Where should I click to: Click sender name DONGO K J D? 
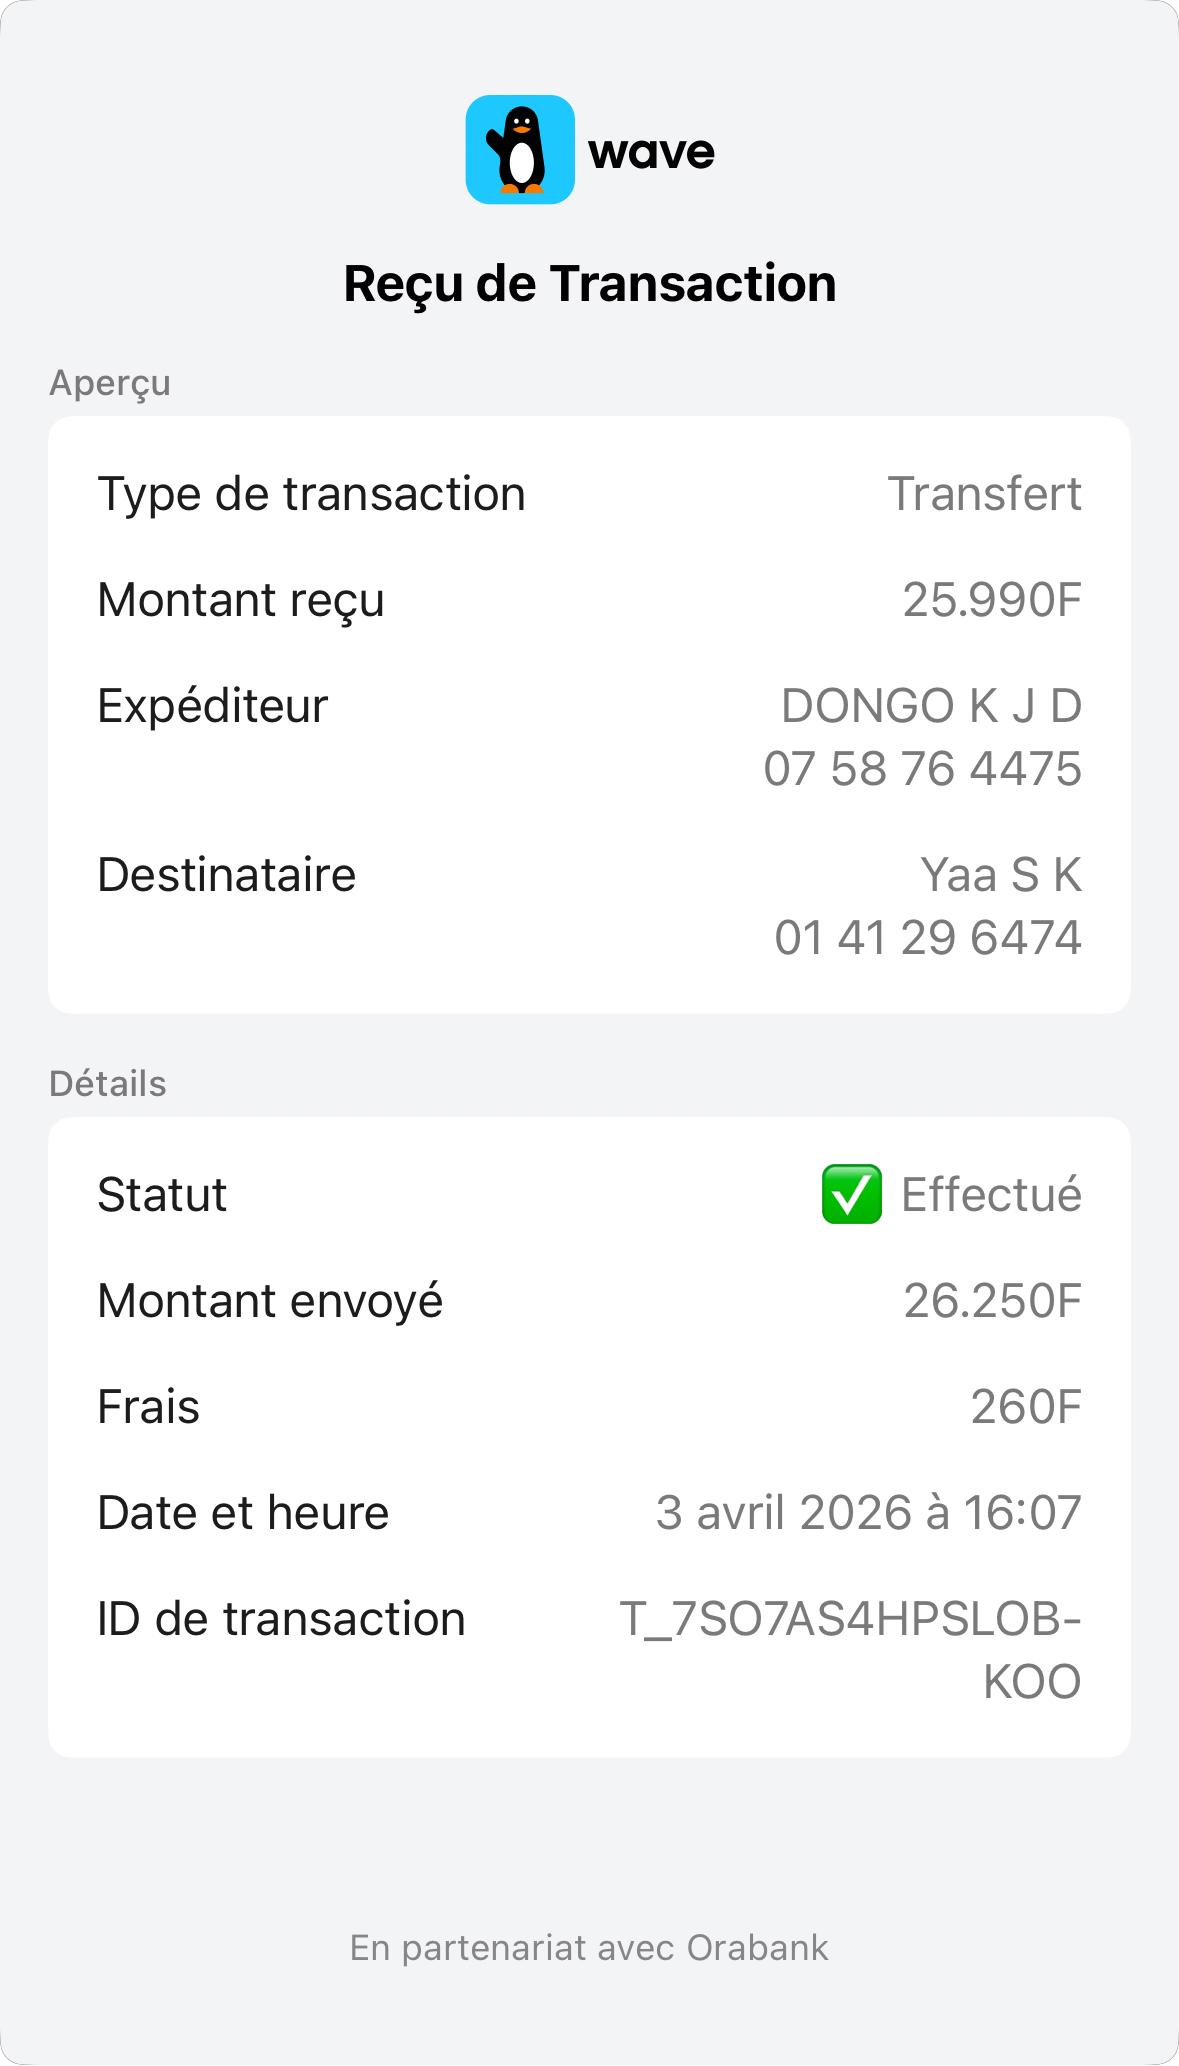(931, 706)
